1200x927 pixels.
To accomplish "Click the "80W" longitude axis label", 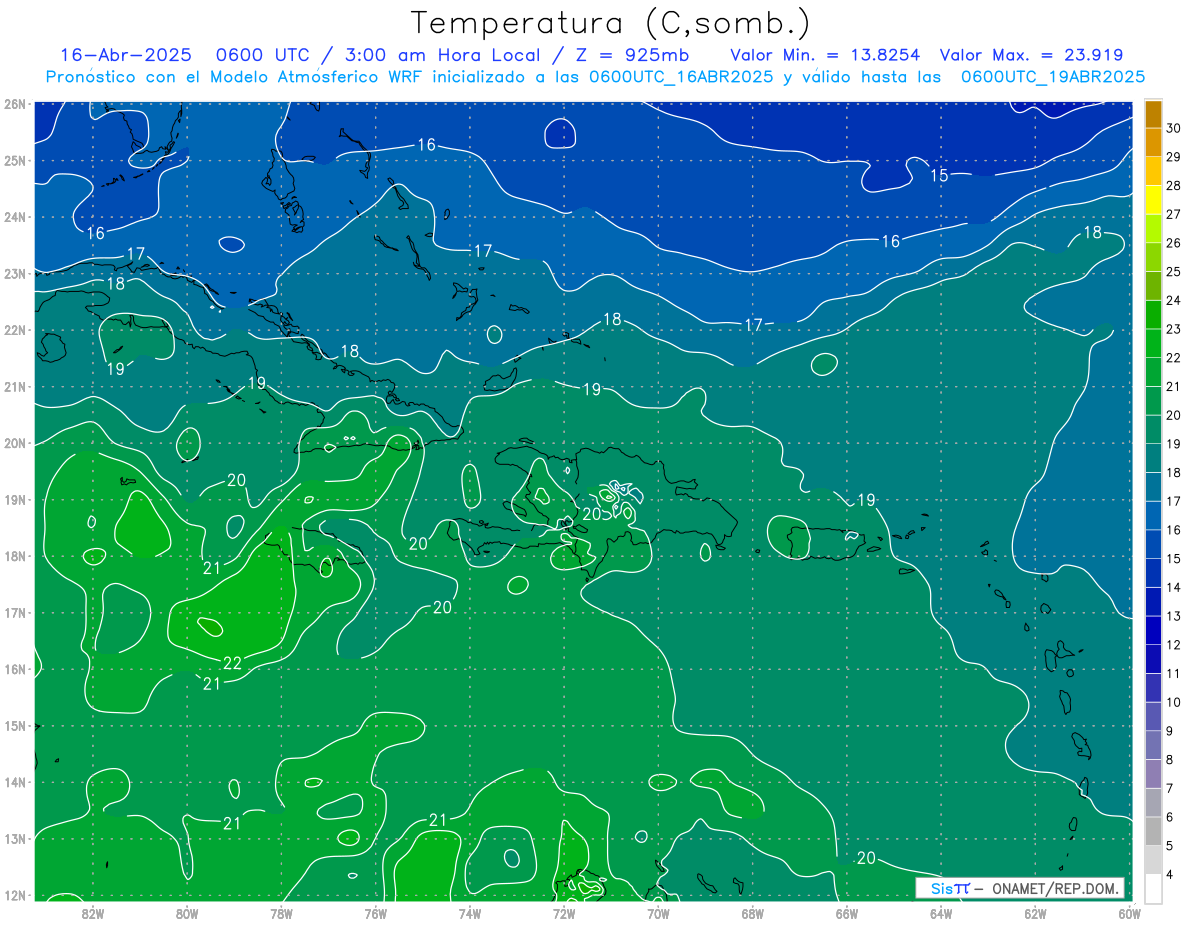I will (187, 913).
